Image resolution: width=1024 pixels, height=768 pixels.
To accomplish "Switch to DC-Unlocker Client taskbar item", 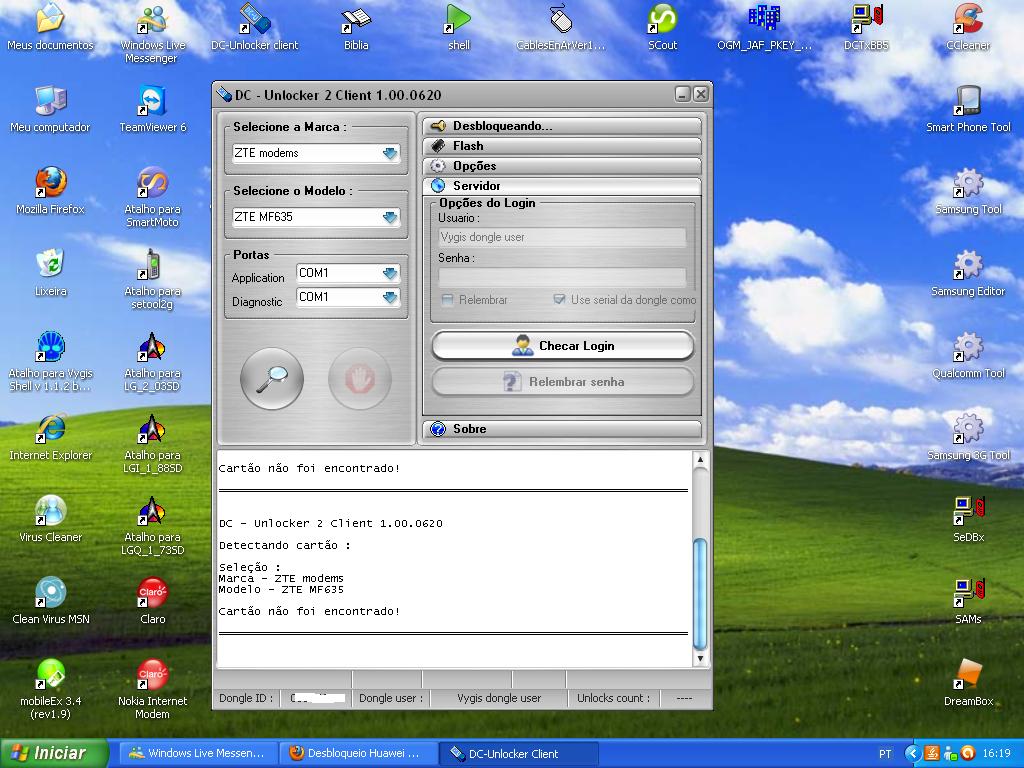I will [517, 753].
